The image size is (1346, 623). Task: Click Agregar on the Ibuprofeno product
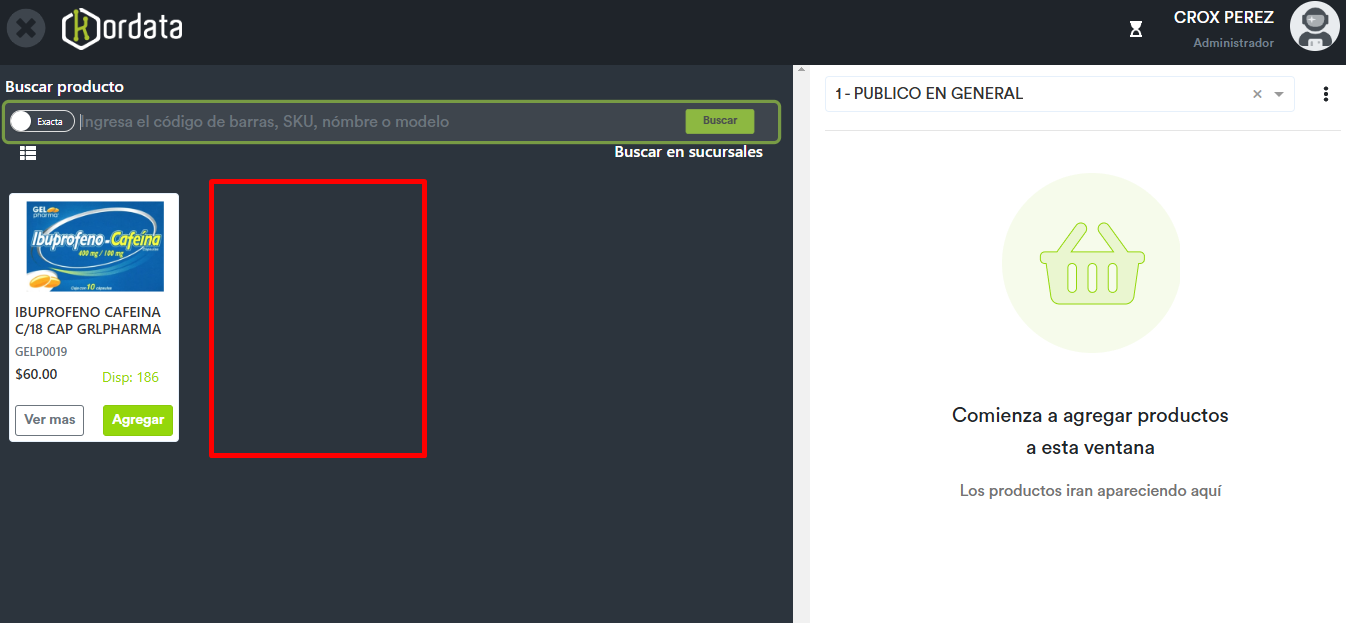tap(138, 420)
